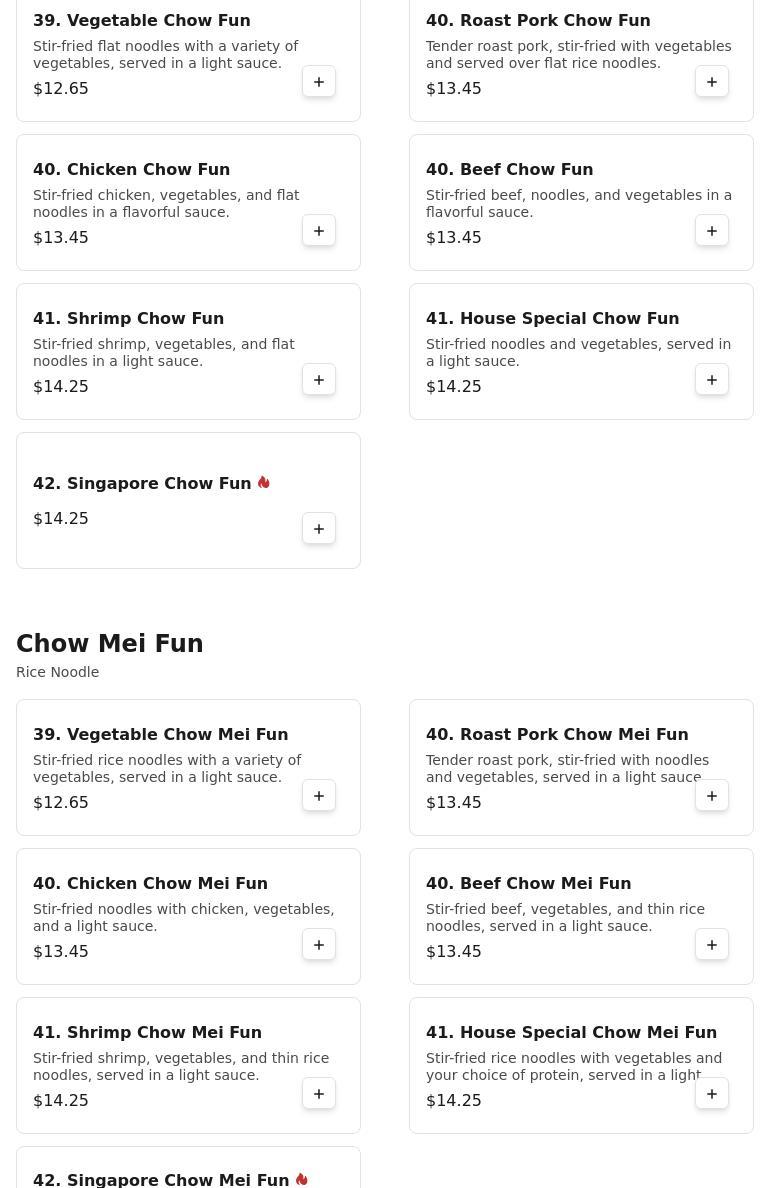Add House Special Chow Mei Fun

pyautogui.click(x=712, y=1094)
